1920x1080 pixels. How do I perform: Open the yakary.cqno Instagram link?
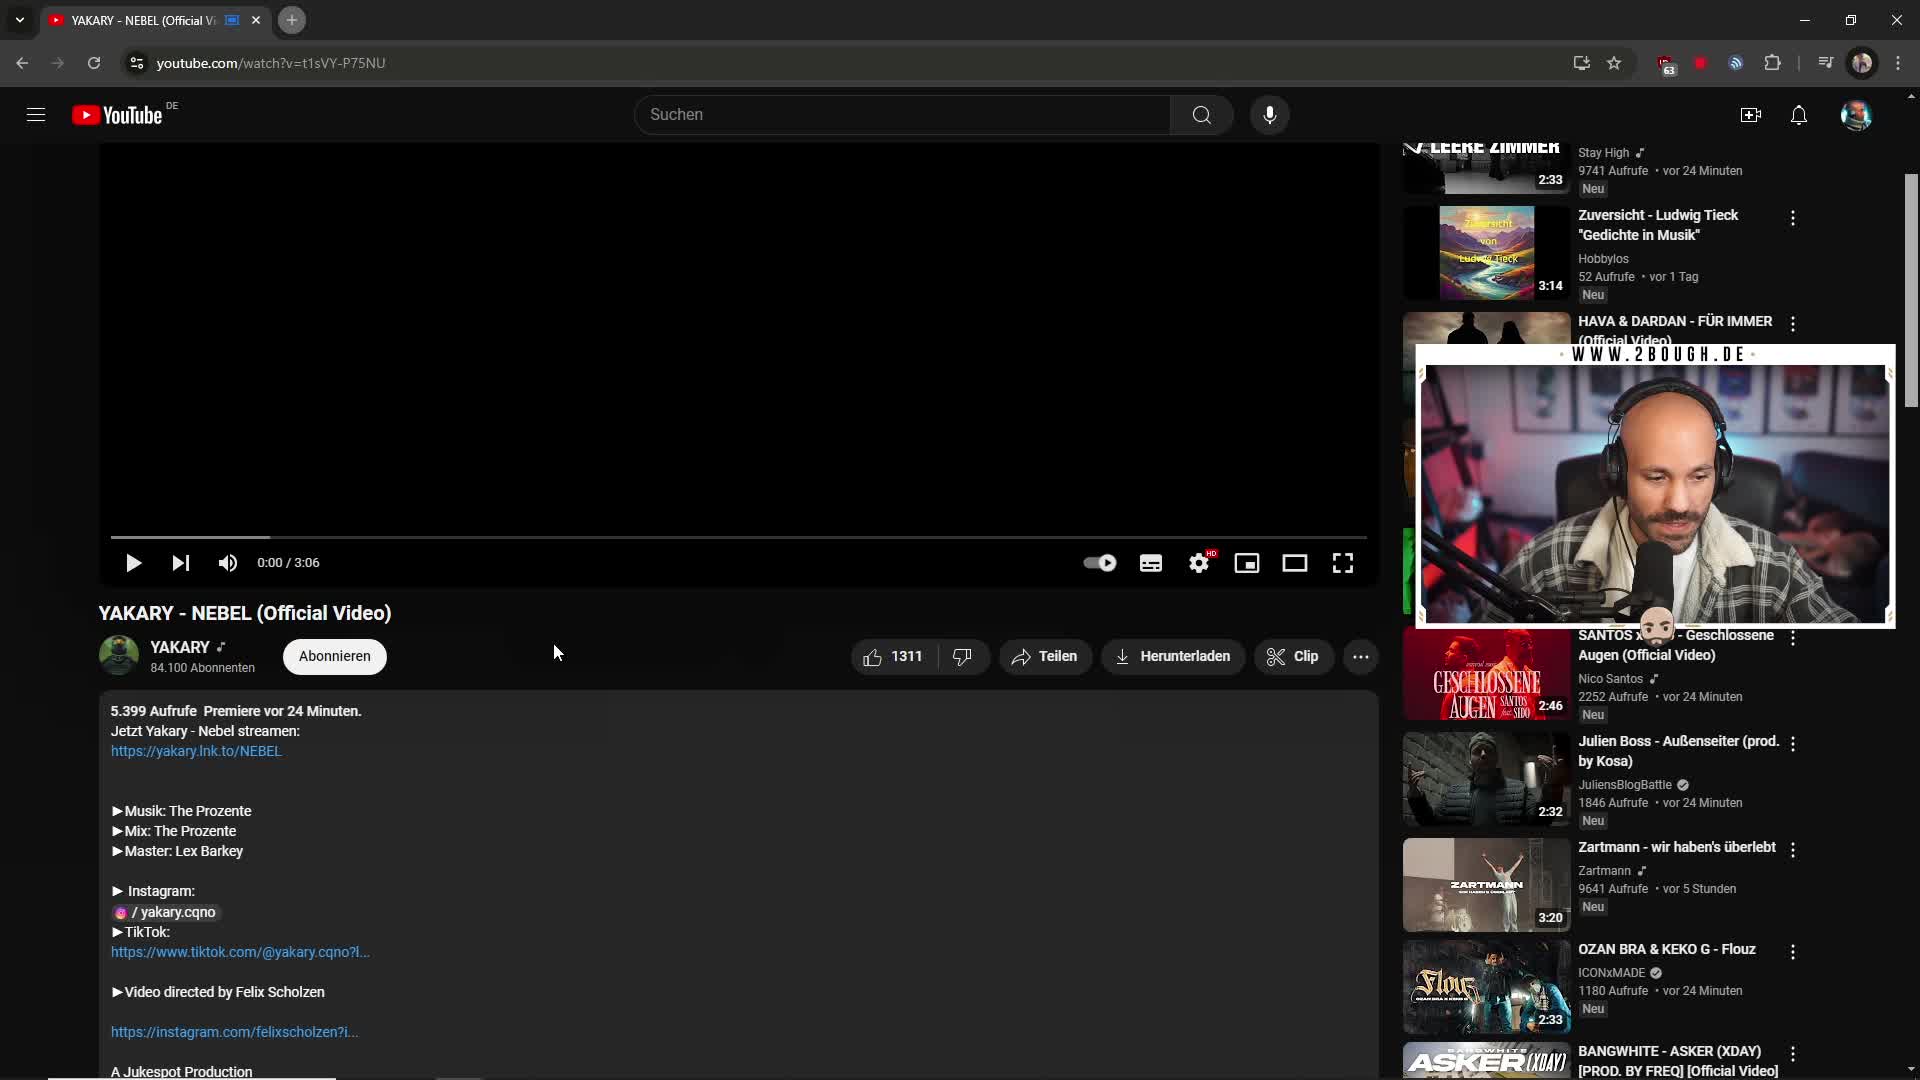coord(165,912)
